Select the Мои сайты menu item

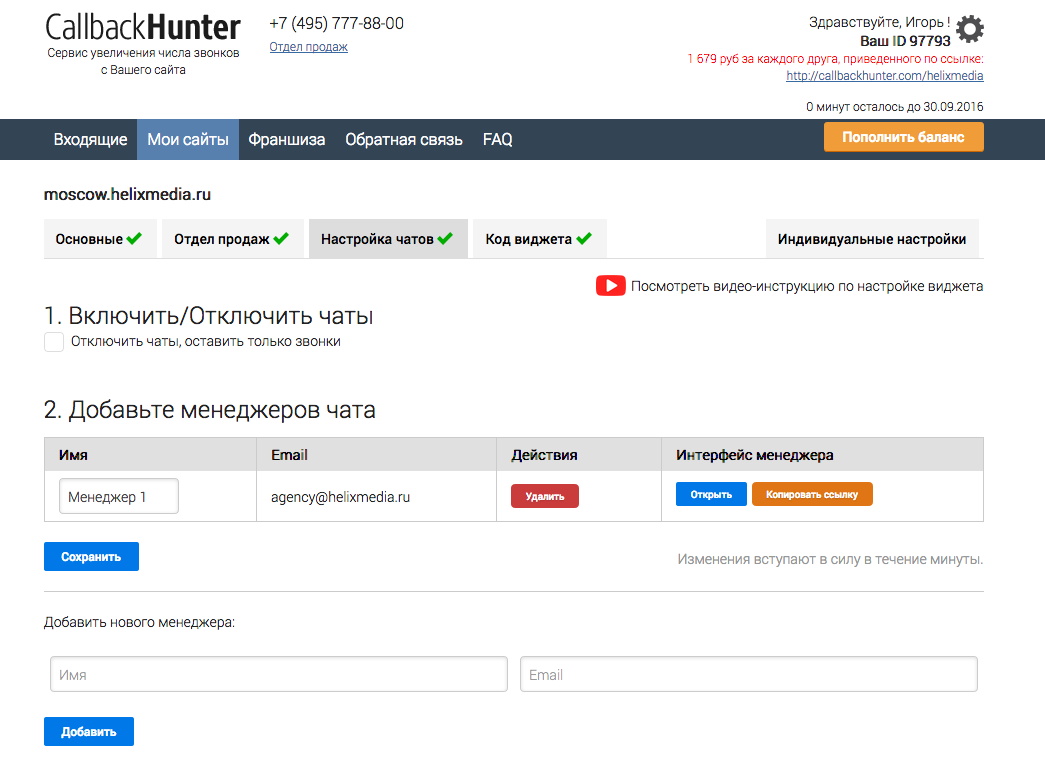click(188, 139)
